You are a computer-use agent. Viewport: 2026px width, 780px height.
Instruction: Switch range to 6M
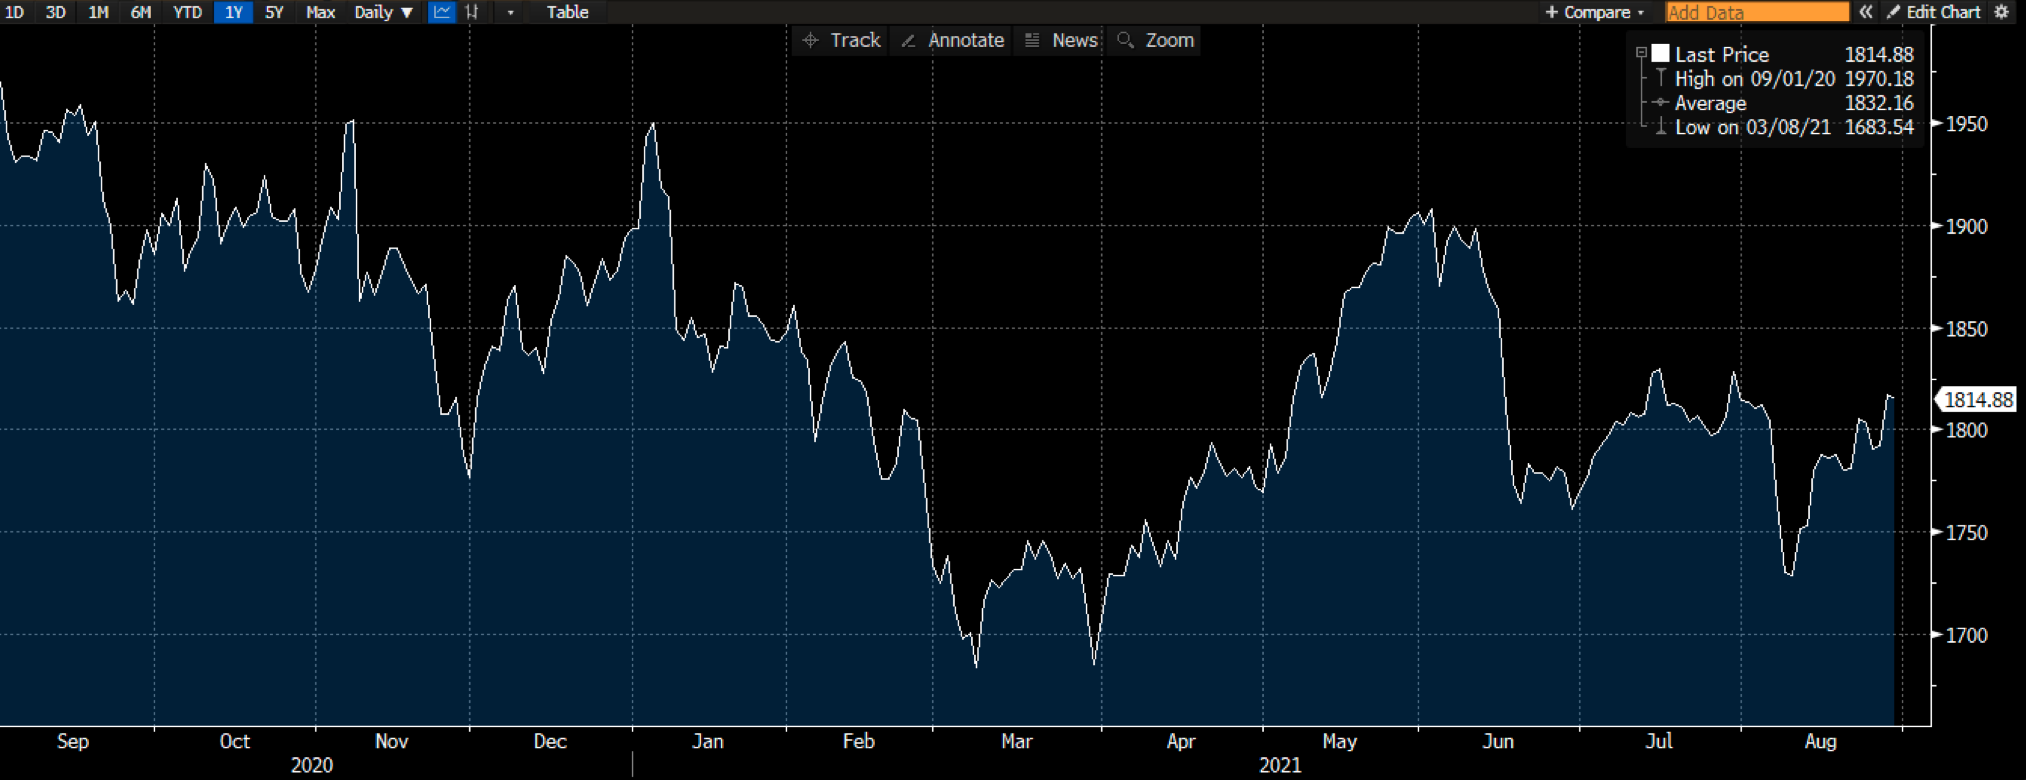[x=141, y=12]
